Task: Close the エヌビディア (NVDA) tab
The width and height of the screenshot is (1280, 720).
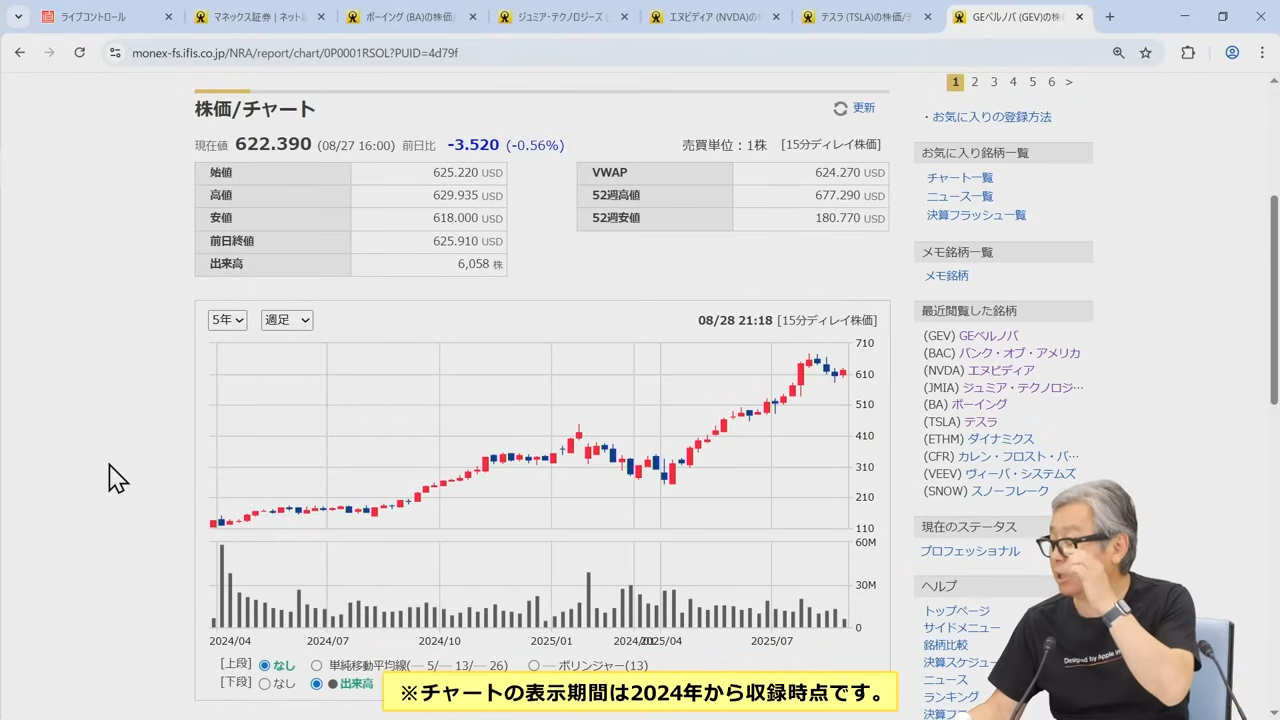Action: [776, 17]
